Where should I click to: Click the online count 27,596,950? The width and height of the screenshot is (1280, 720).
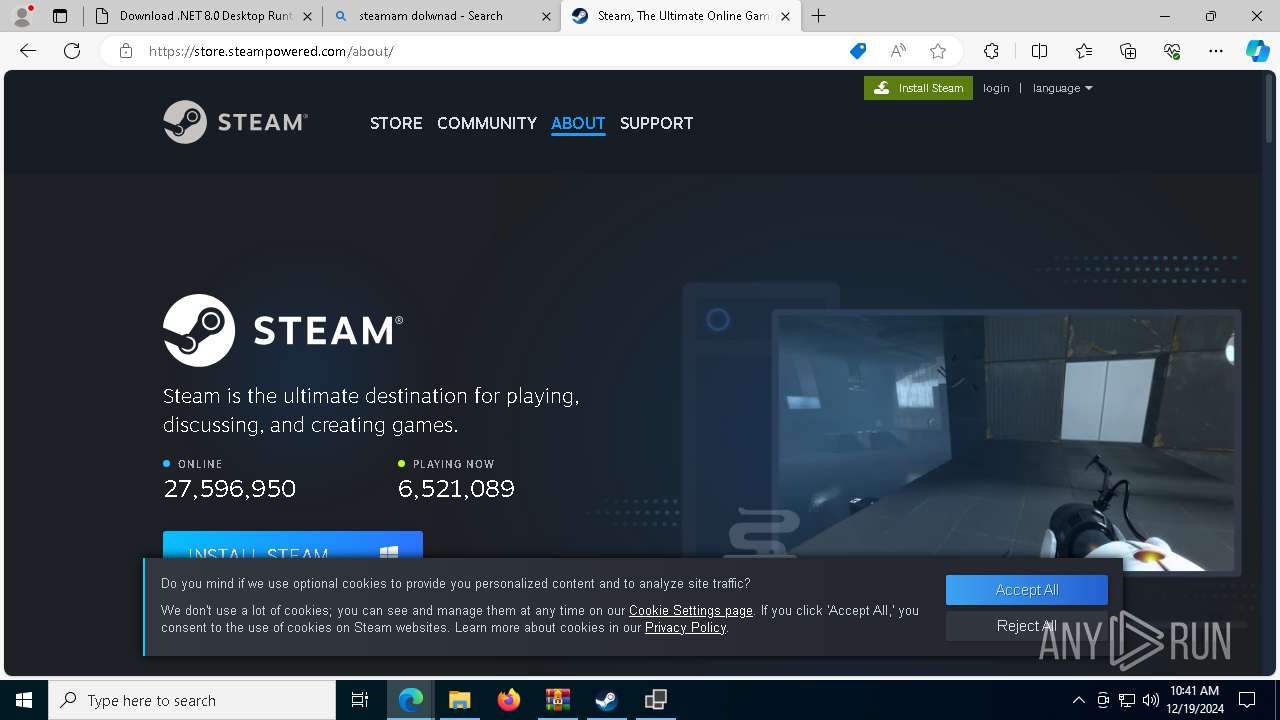click(x=230, y=488)
